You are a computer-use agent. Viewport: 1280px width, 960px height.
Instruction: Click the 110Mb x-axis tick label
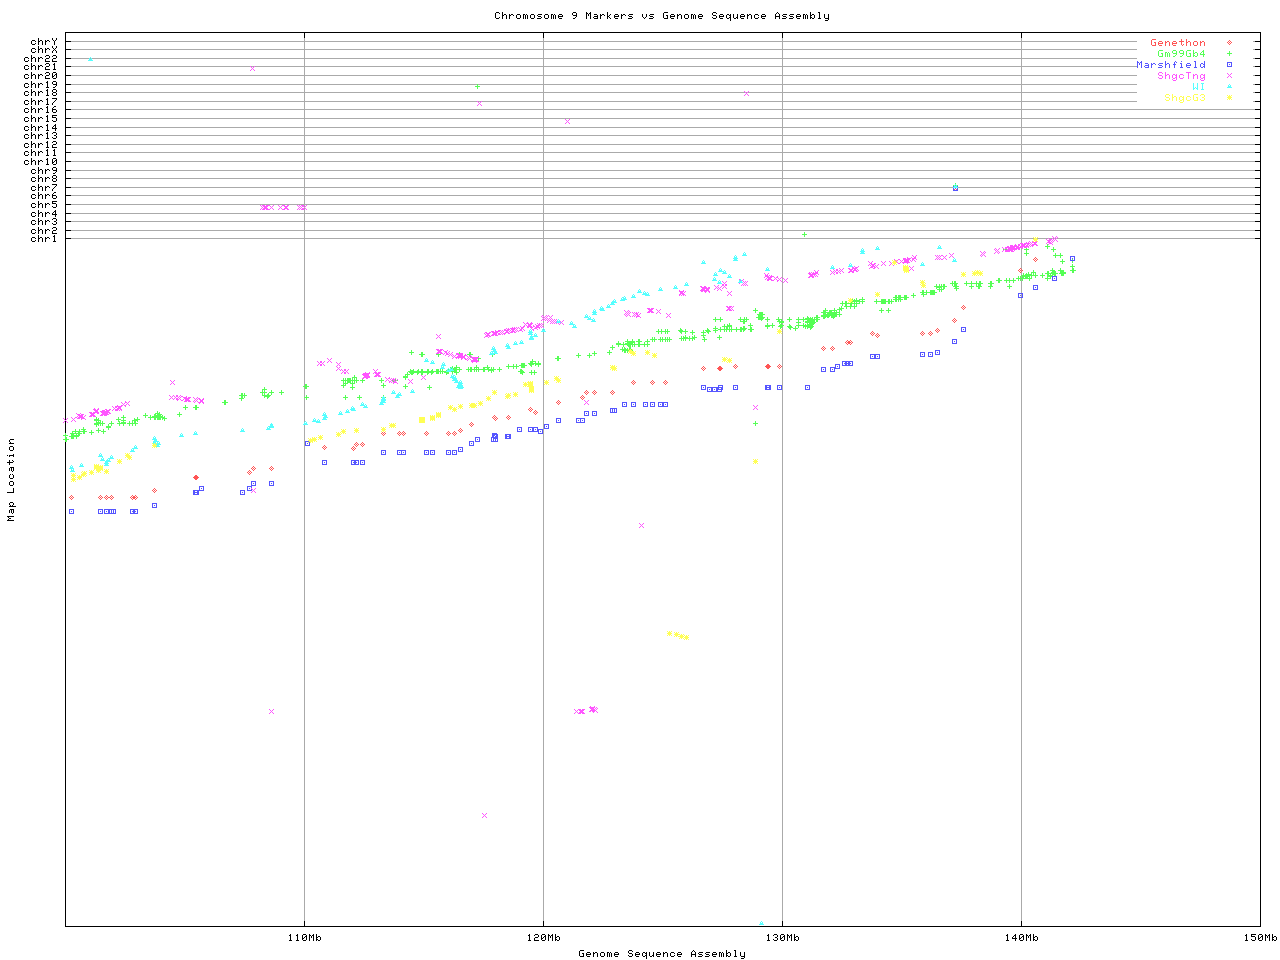pyautogui.click(x=304, y=938)
